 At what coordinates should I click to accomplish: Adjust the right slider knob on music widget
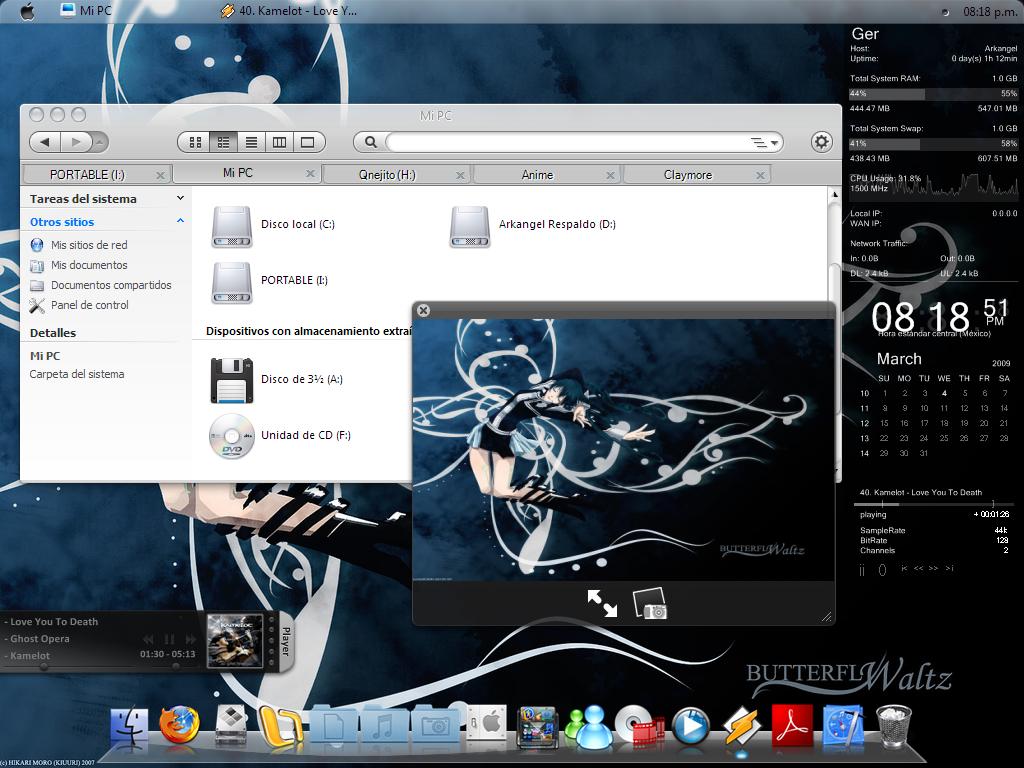tap(176, 667)
